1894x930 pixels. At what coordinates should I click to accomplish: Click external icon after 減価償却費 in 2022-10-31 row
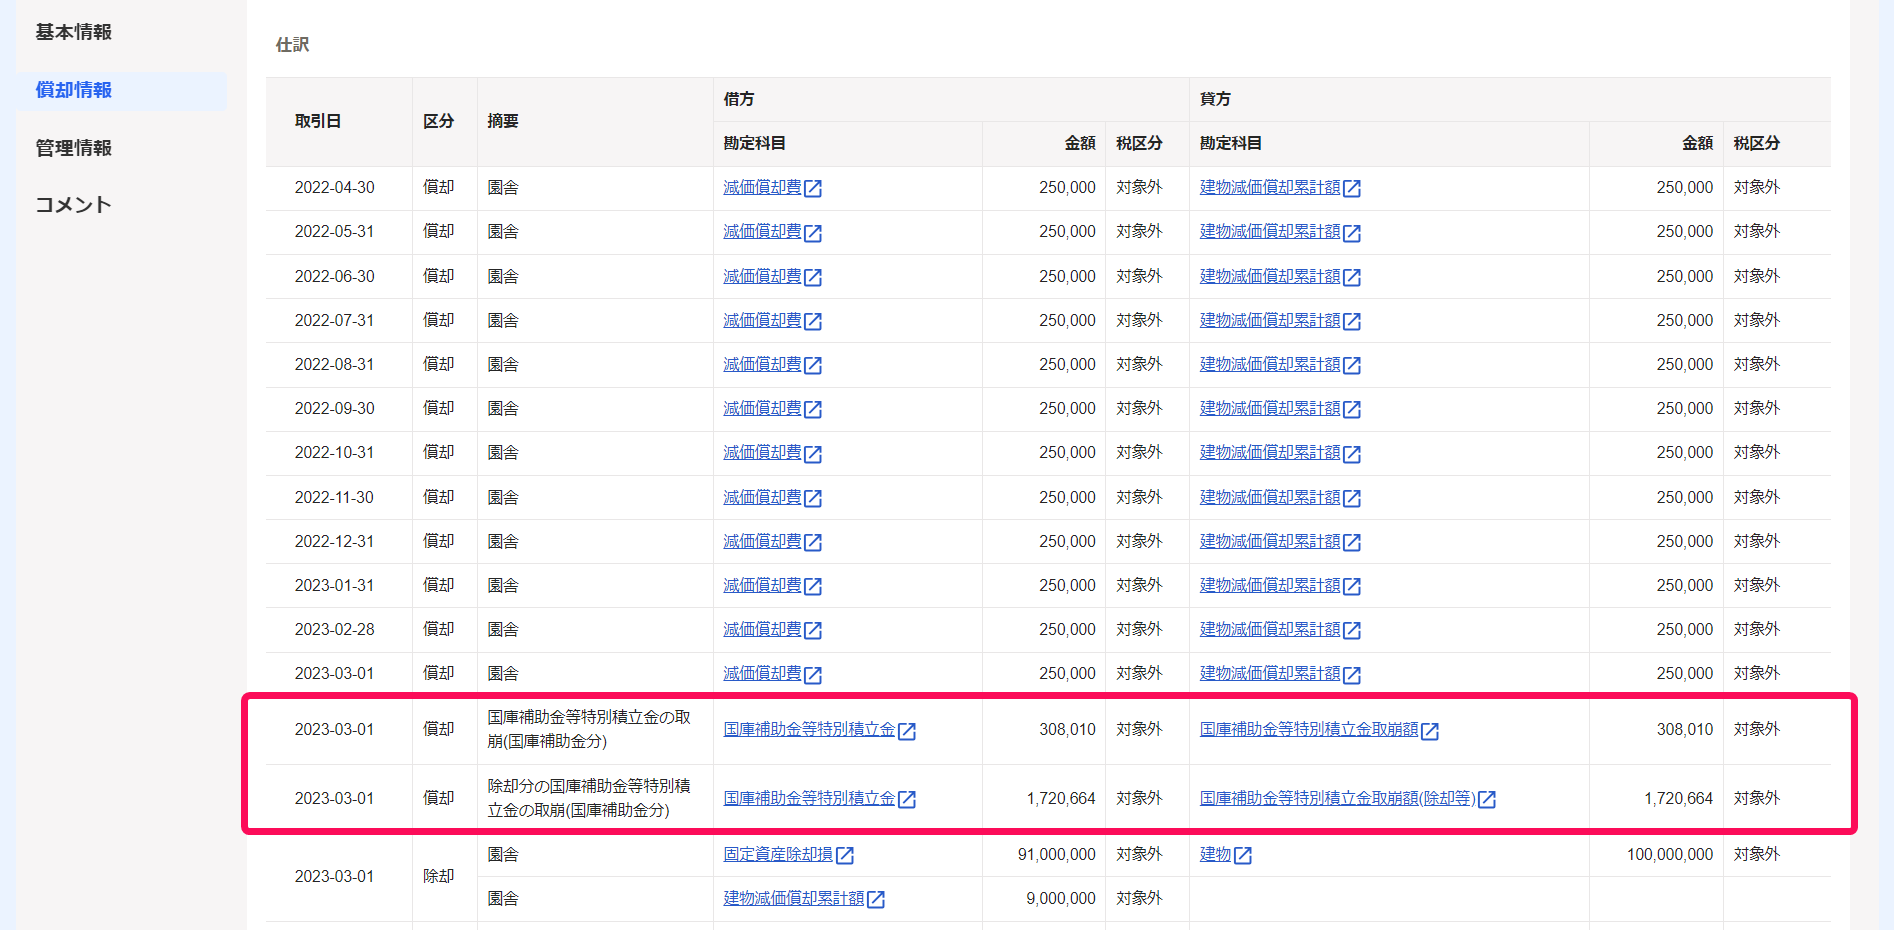click(x=813, y=454)
